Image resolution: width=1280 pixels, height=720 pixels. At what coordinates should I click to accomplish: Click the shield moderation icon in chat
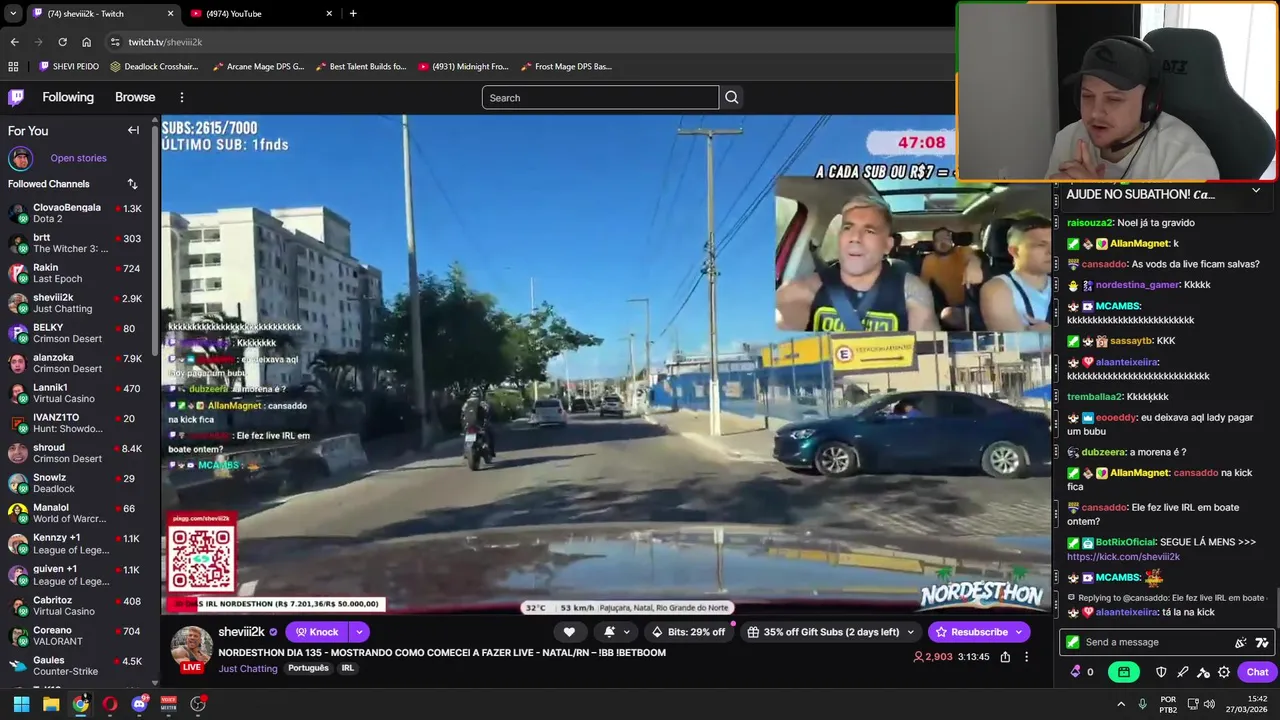click(x=1161, y=672)
